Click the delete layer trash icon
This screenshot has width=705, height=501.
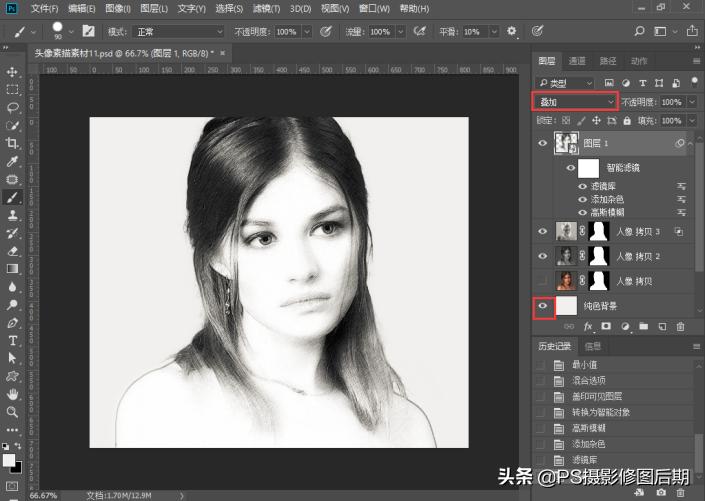681,326
